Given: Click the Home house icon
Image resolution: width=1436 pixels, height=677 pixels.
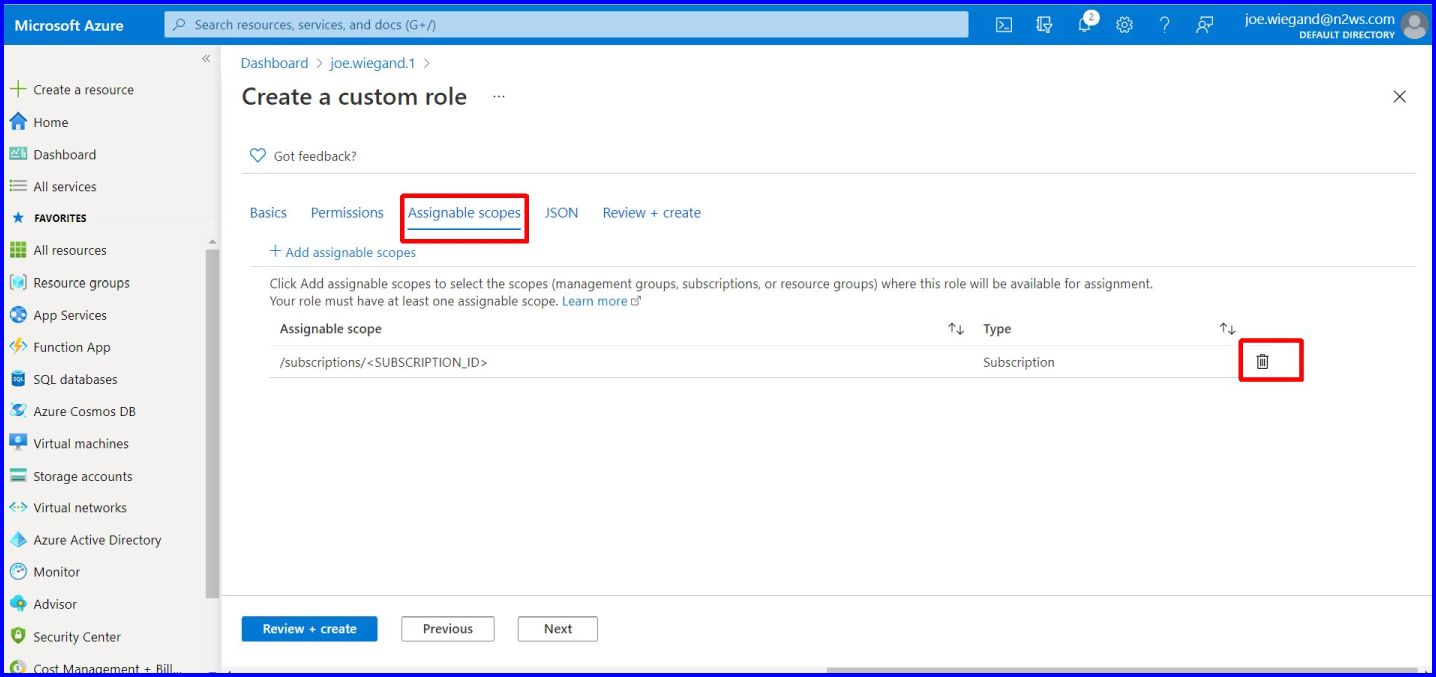Looking at the screenshot, I should click(x=18, y=122).
